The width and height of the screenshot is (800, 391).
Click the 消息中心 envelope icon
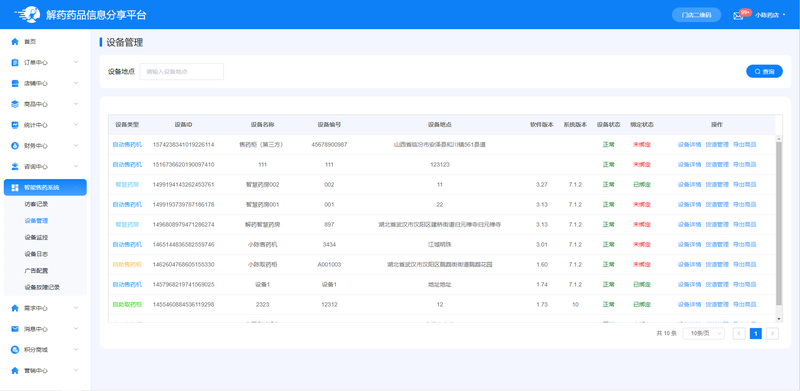click(x=15, y=329)
